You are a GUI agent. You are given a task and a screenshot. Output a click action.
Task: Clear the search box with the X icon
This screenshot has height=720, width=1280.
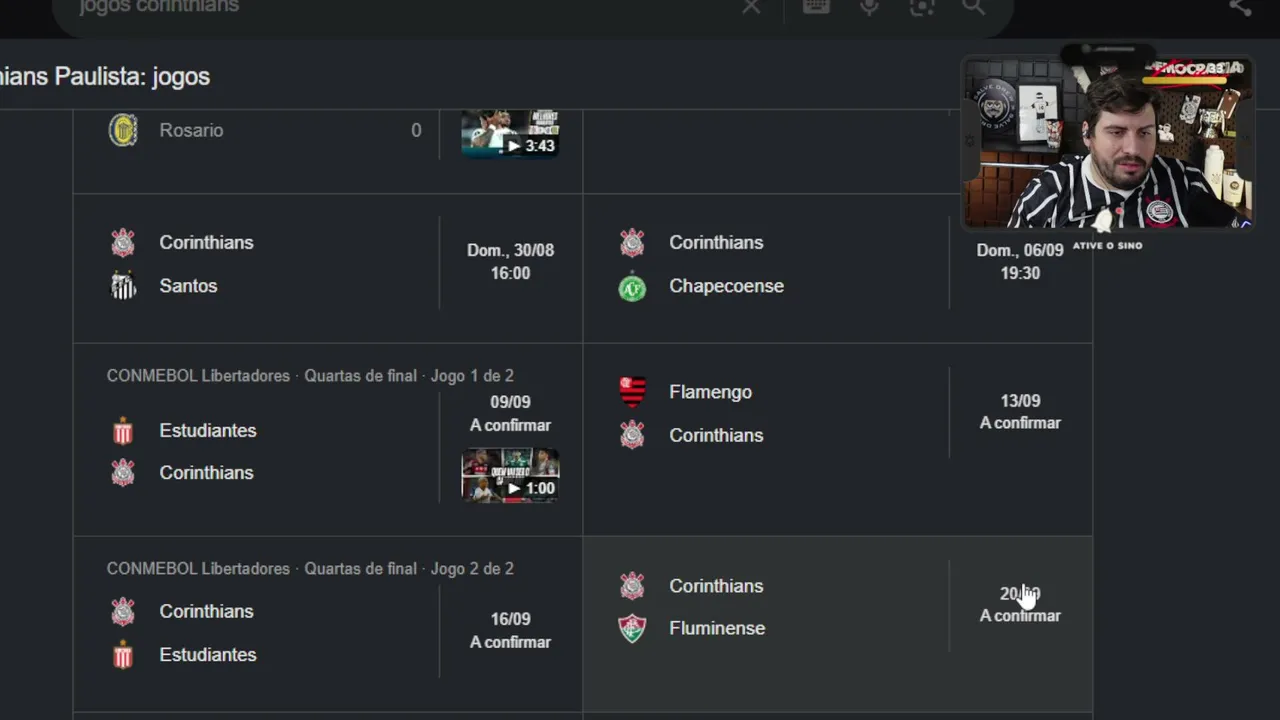coord(751,7)
